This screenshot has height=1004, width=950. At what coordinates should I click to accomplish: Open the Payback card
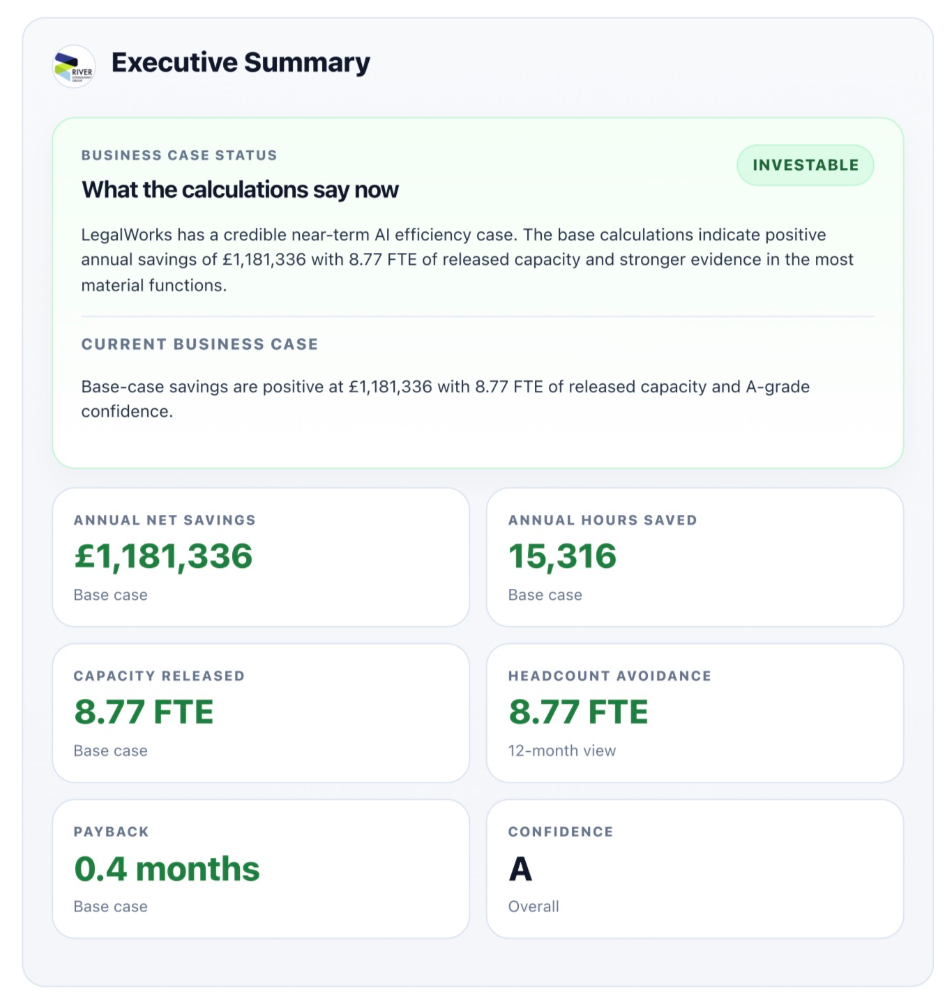(x=261, y=869)
